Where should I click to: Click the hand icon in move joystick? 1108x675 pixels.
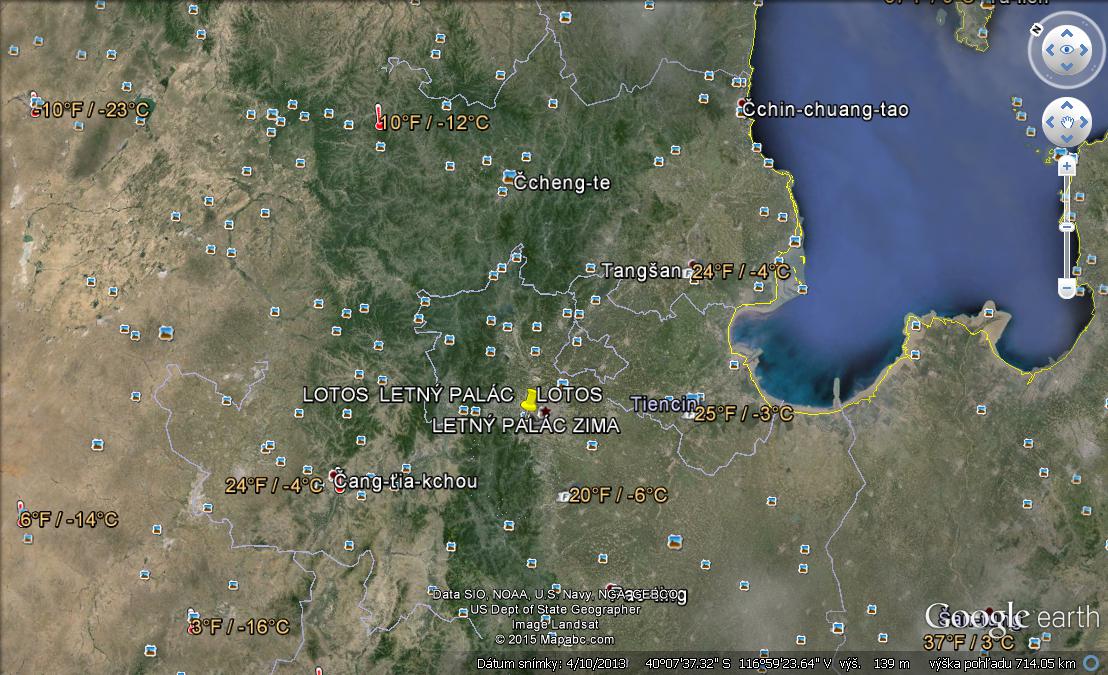click(1067, 123)
